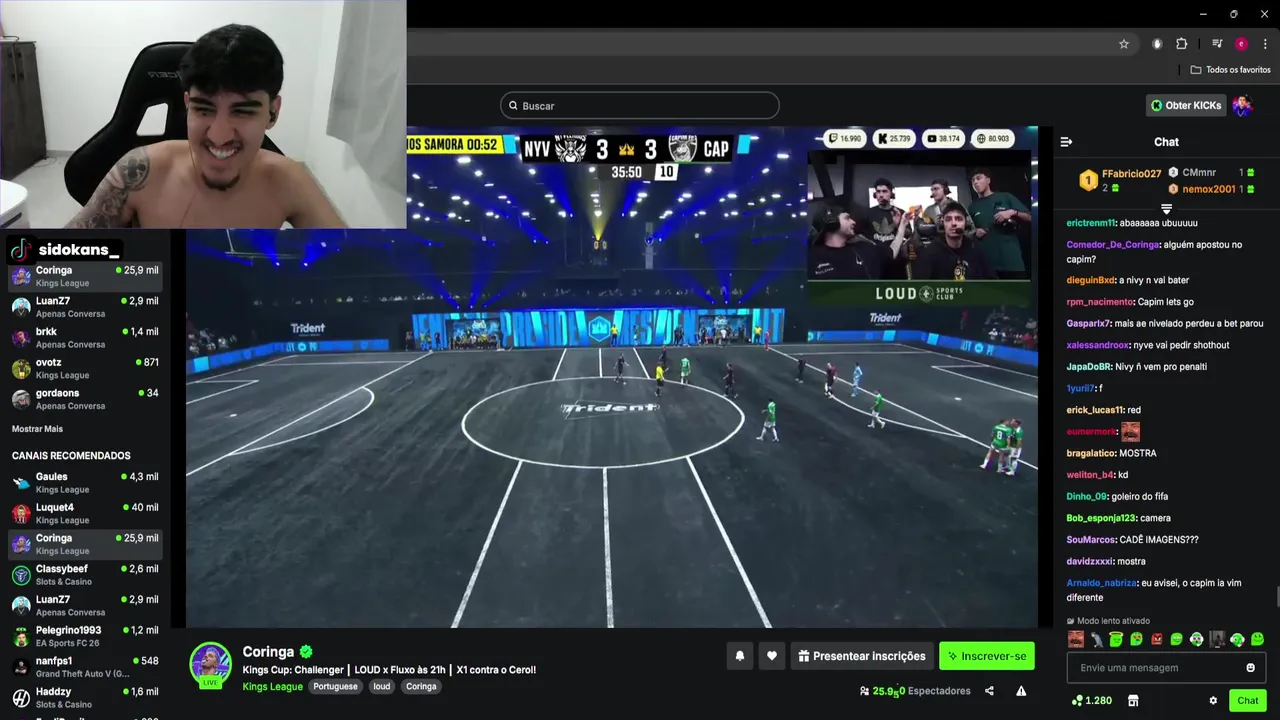The image size is (1280, 720).
Task: Share the stream via share icon
Action: [x=989, y=691]
